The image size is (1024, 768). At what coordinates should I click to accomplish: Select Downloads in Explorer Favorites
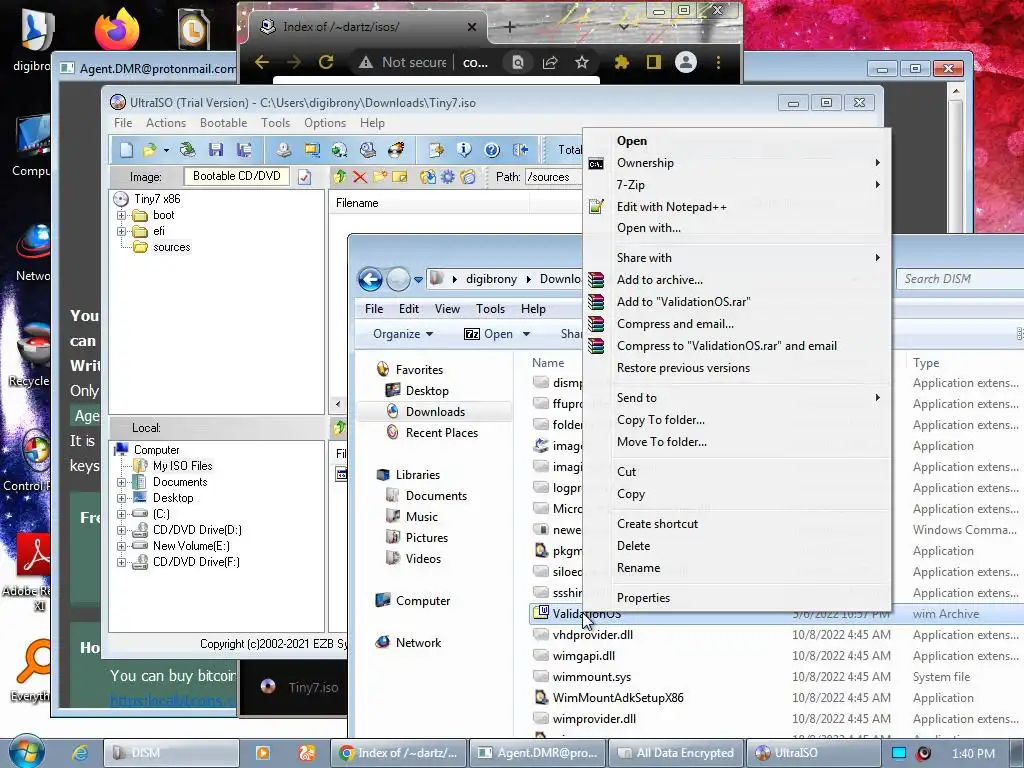435,412
